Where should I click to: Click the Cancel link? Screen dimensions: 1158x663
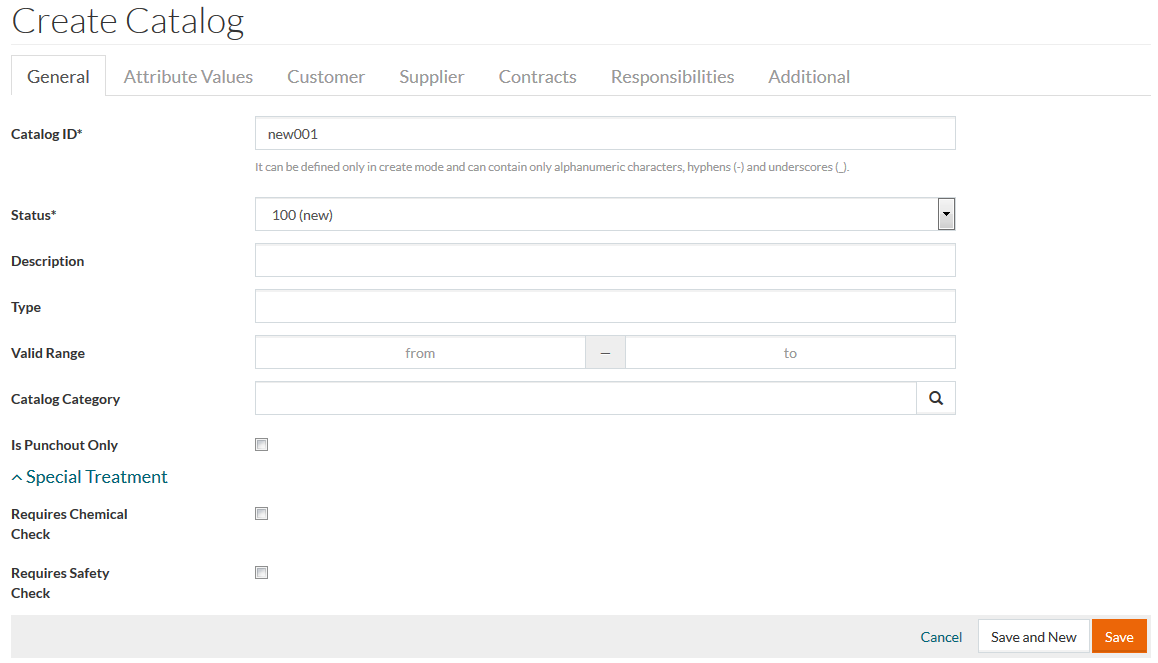pyautogui.click(x=941, y=637)
